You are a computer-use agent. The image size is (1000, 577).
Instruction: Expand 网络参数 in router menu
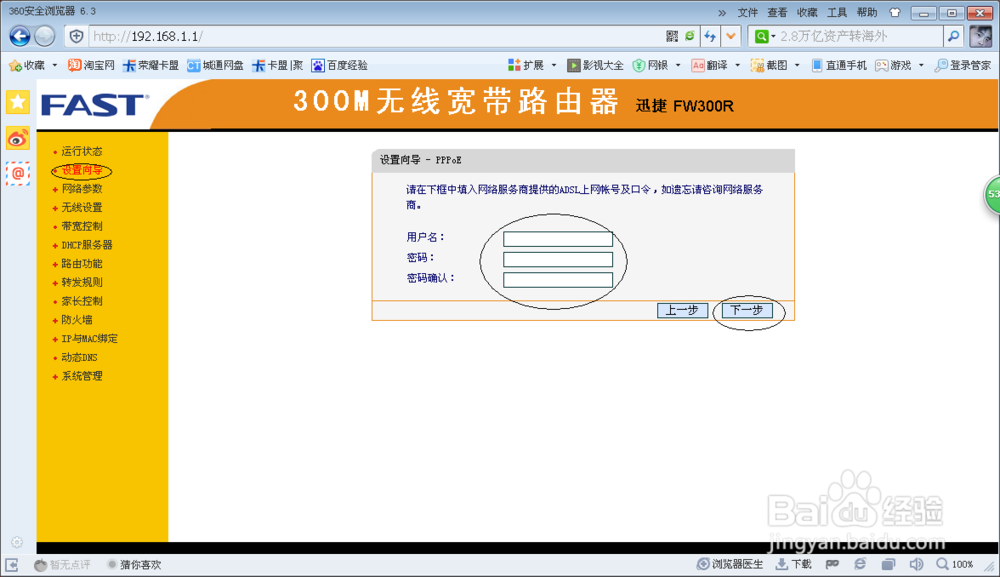(82, 189)
